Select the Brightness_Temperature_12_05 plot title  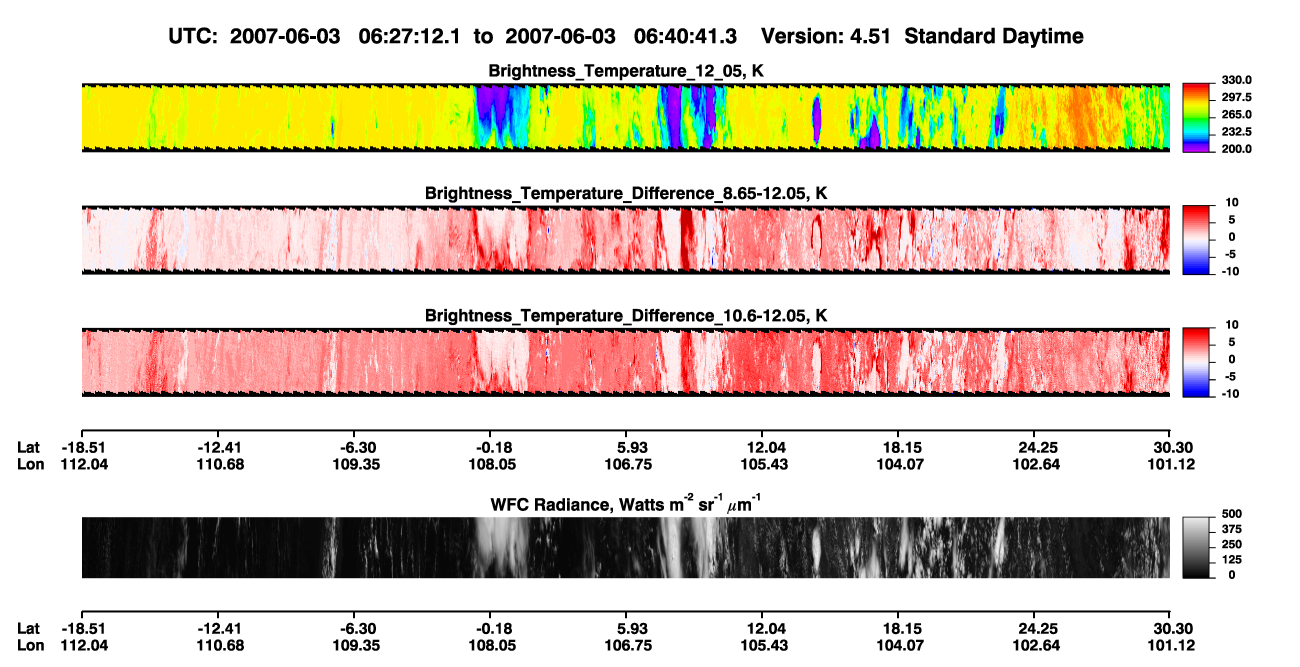click(x=626, y=70)
